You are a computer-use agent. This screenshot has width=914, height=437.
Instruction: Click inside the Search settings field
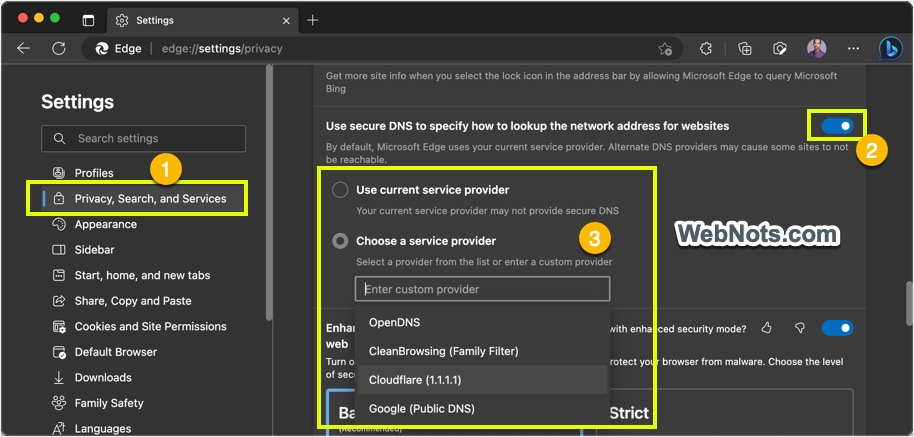click(x=143, y=138)
